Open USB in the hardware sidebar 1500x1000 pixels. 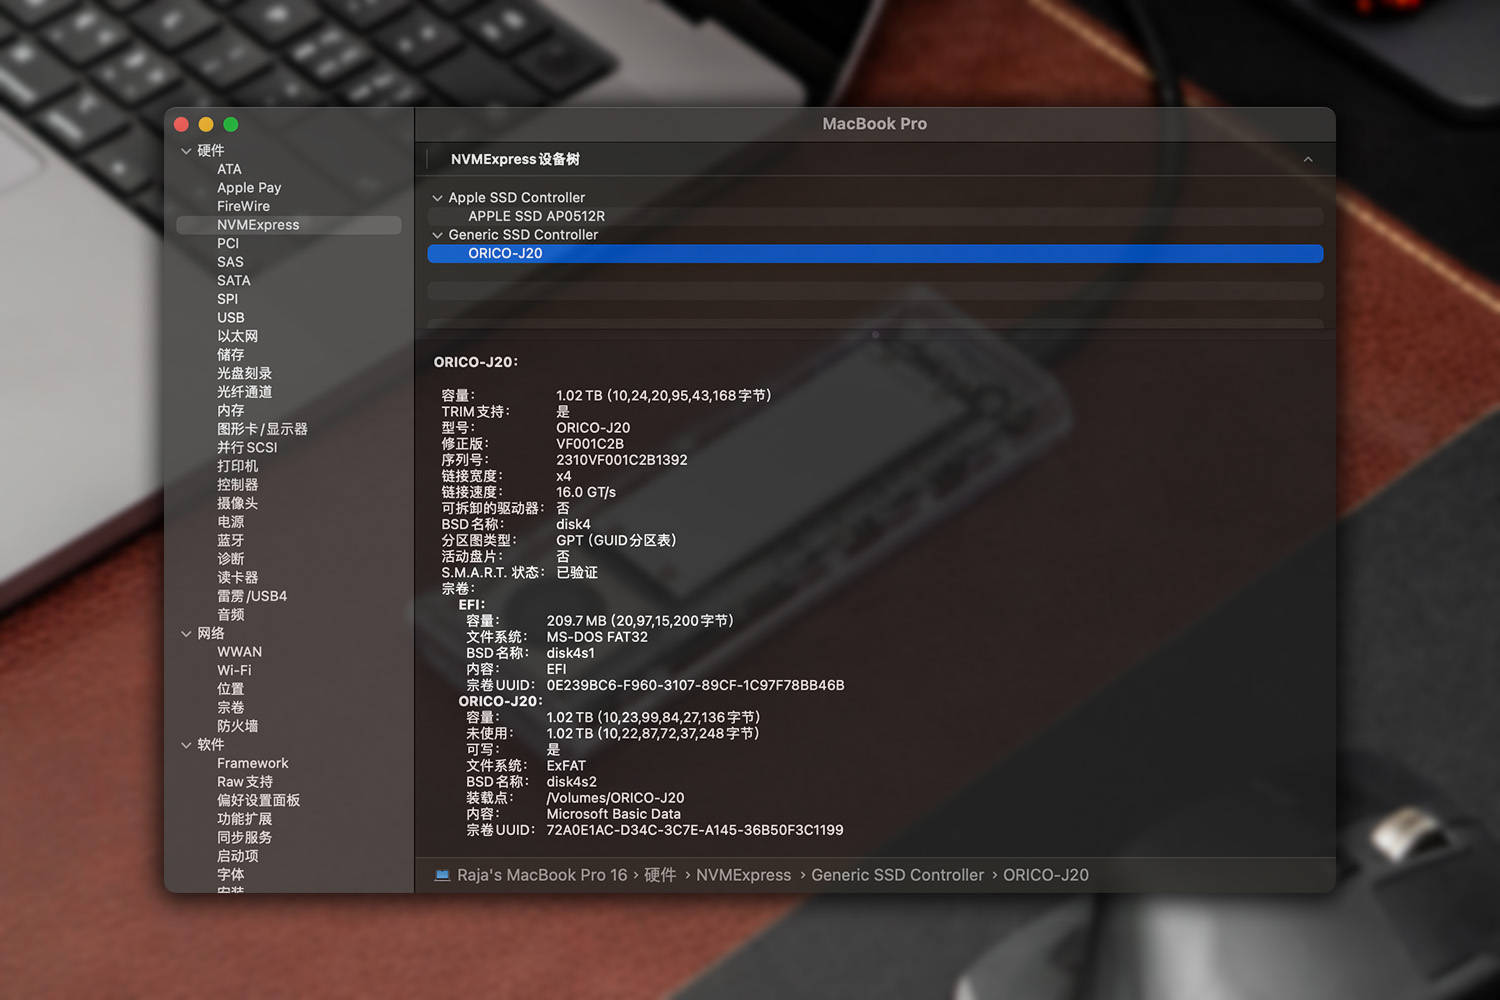click(231, 318)
